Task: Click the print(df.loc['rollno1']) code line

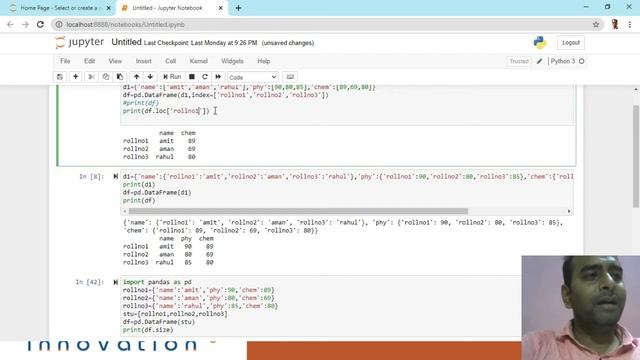Action: (166, 111)
